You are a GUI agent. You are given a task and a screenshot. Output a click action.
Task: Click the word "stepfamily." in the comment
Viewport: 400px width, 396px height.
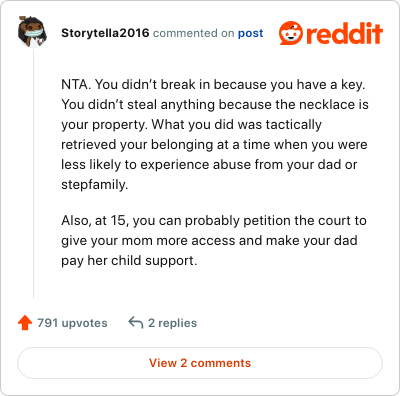point(95,185)
